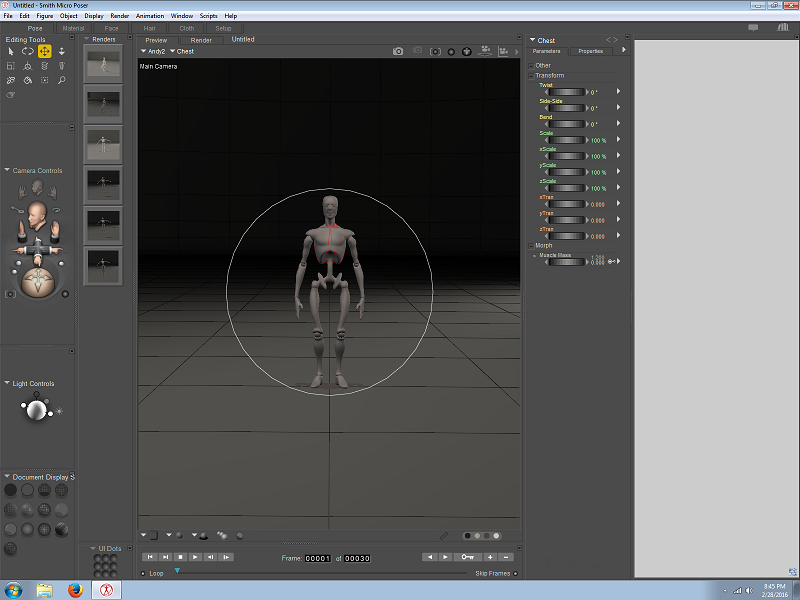This screenshot has width=800, height=600.
Task: Open the Chest actor dropdown in viewport
Action: (x=184, y=51)
